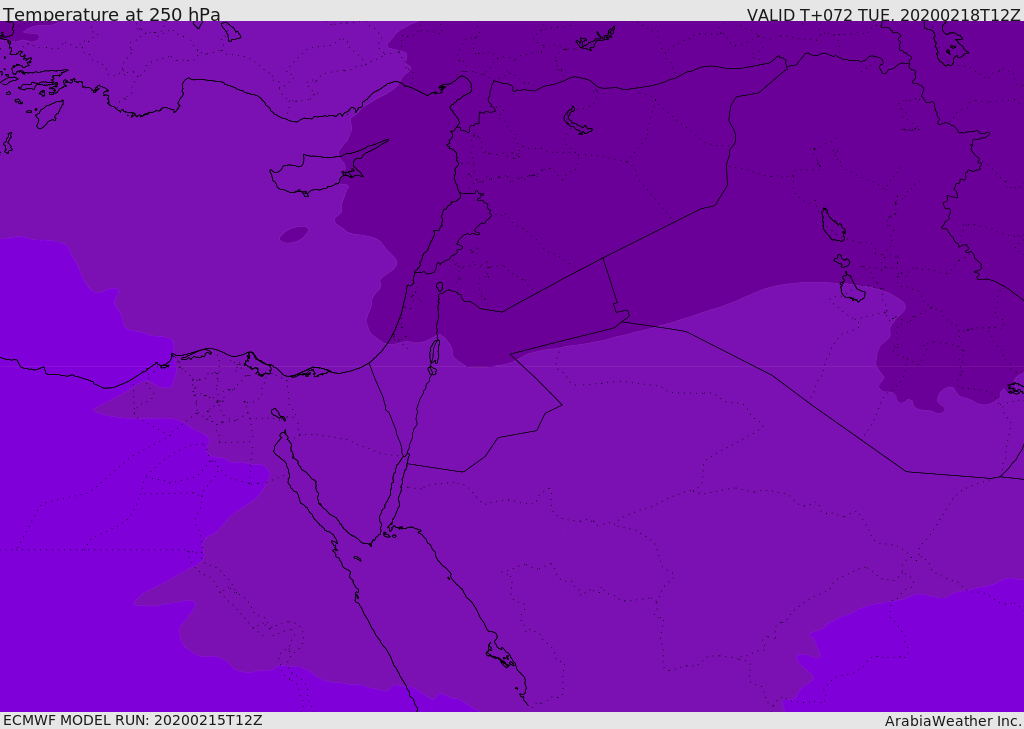This screenshot has height=729, width=1024.
Task: Click the 'Temperature at 250 hPa' title text
Action: pos(112,14)
